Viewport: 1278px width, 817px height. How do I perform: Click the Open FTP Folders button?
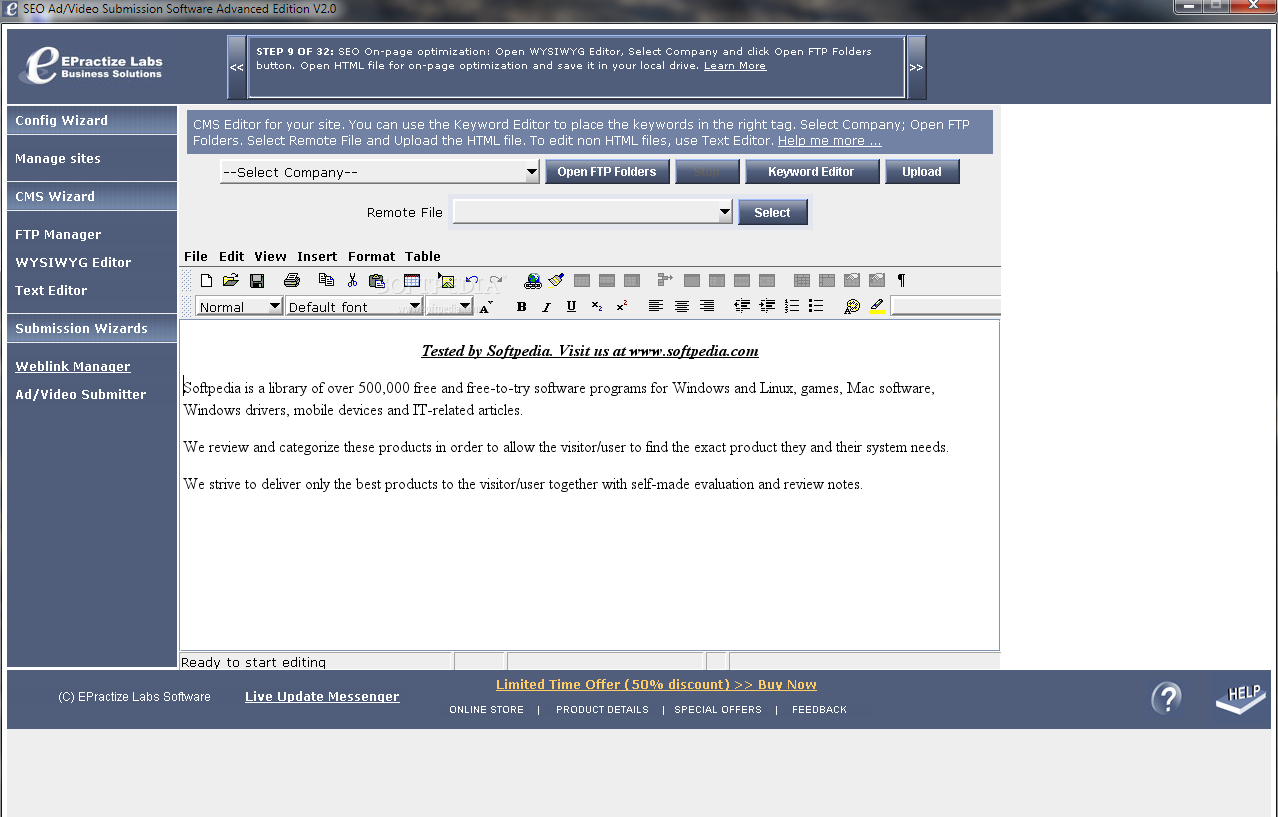pyautogui.click(x=607, y=172)
